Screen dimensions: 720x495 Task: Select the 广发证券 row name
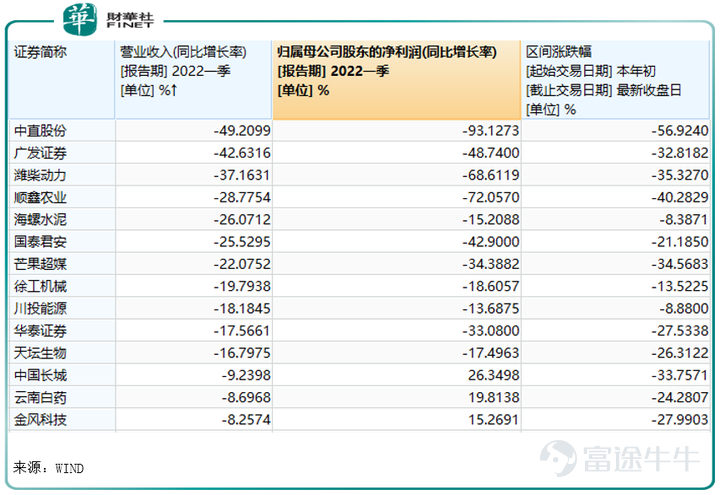pos(40,153)
